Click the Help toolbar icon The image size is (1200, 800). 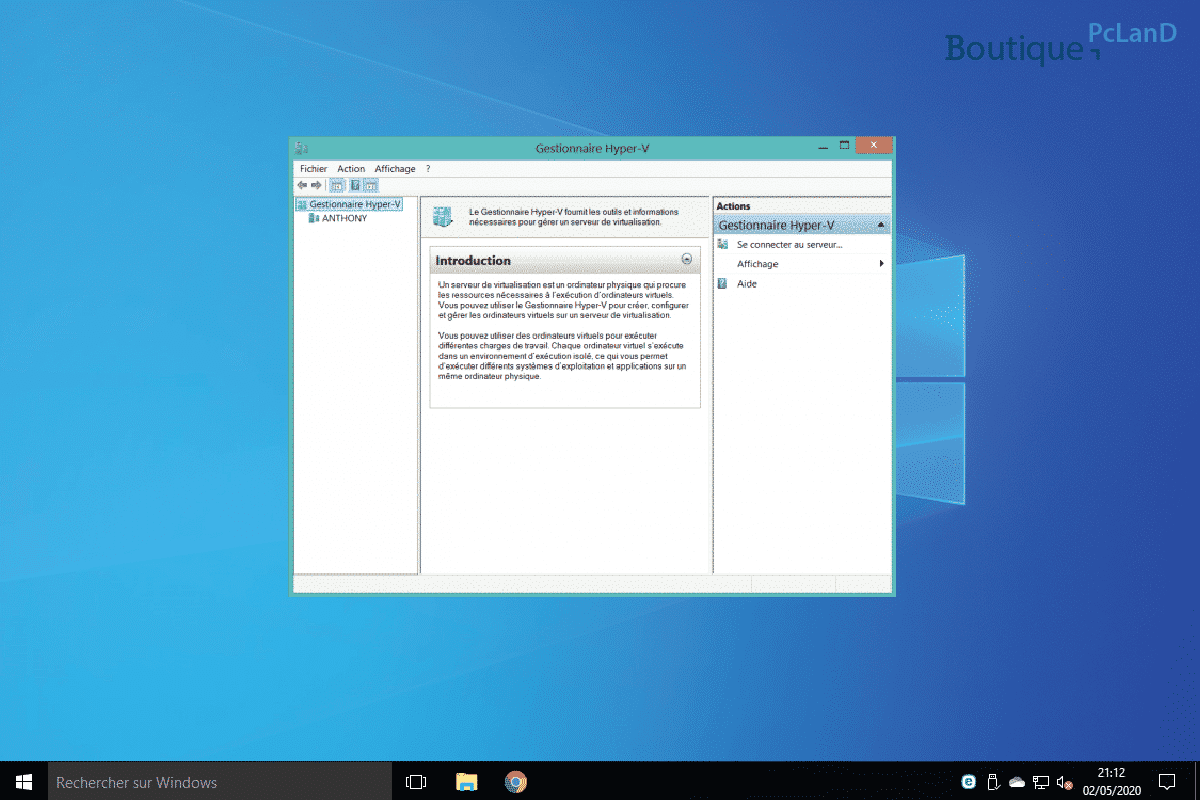point(355,185)
